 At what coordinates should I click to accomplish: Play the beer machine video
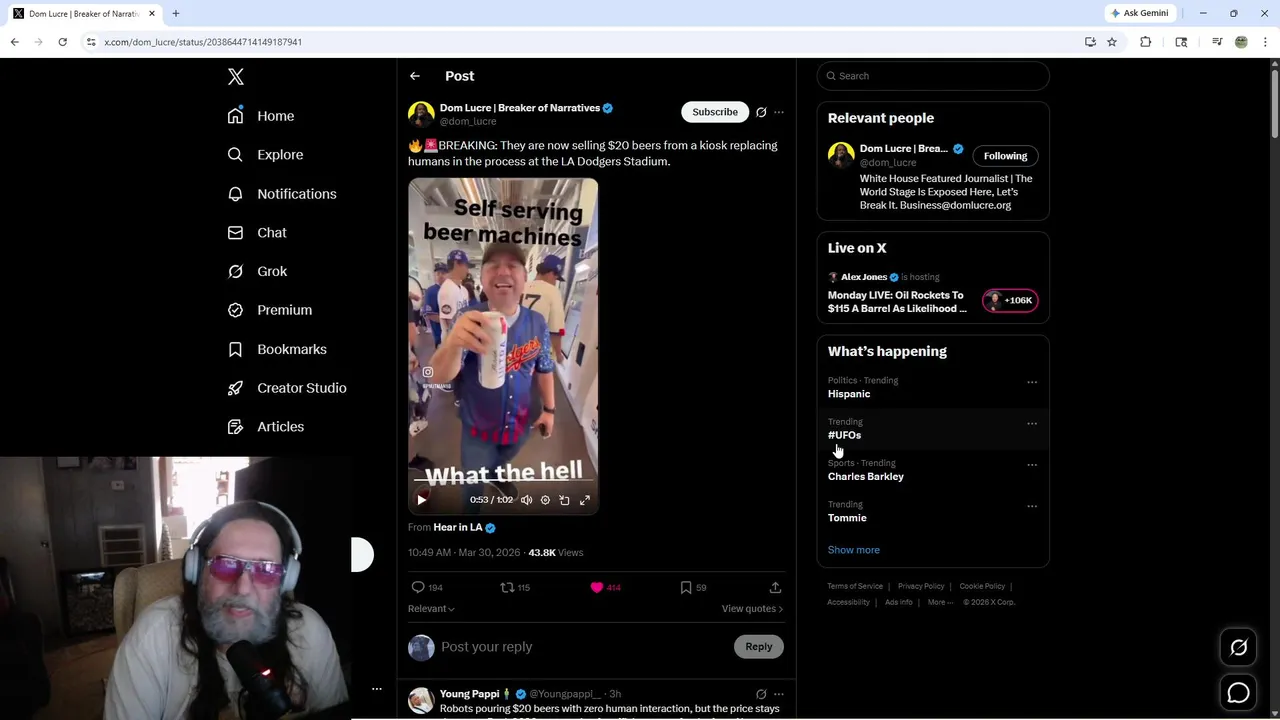(x=421, y=500)
